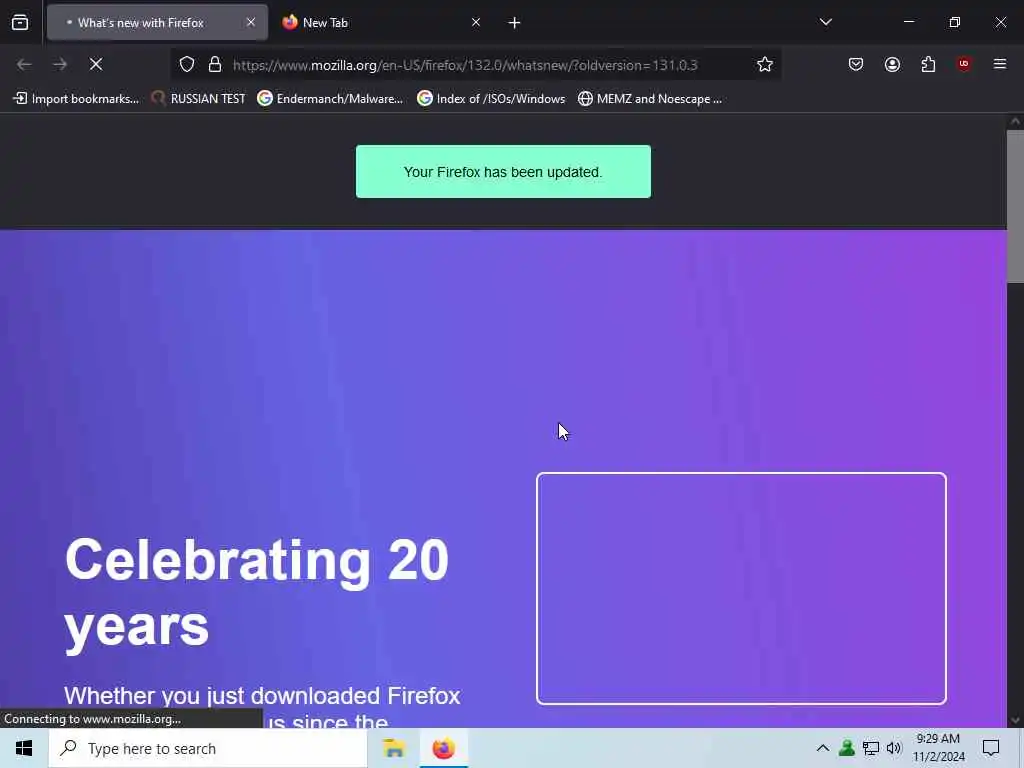
Task: Open tracking protection shield panel
Action: pyautogui.click(x=187, y=64)
